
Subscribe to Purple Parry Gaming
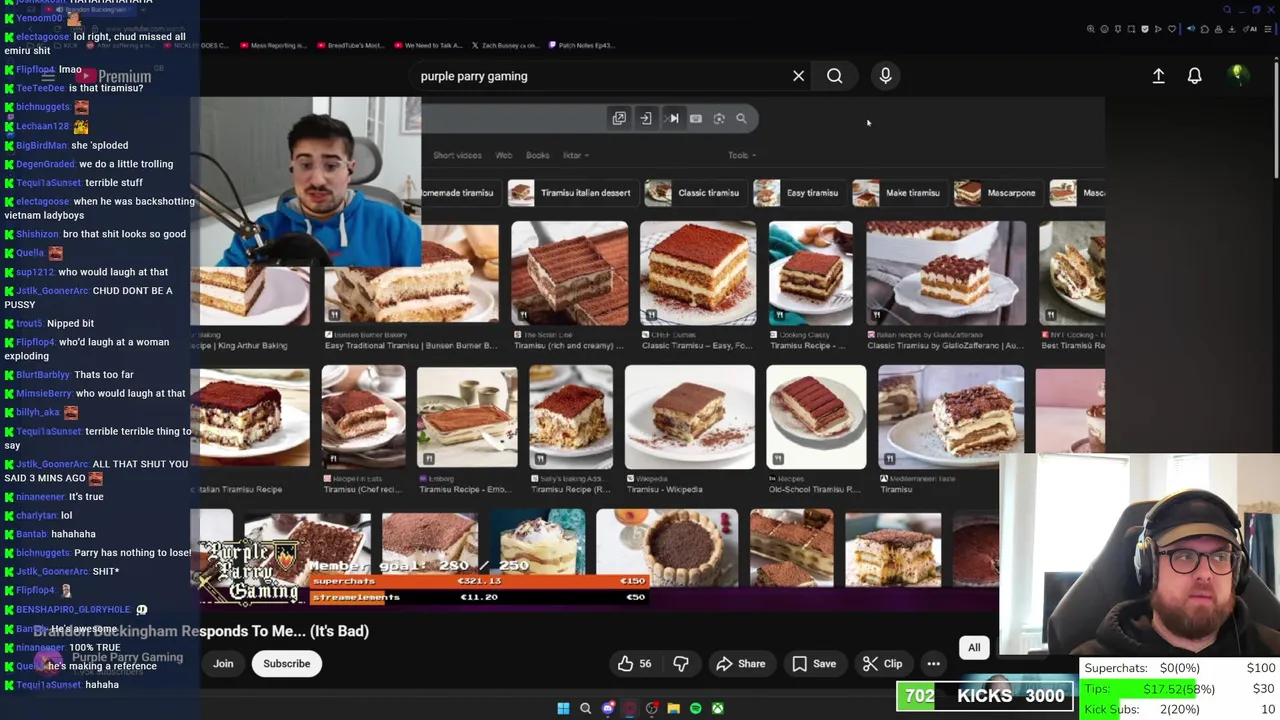point(287,664)
